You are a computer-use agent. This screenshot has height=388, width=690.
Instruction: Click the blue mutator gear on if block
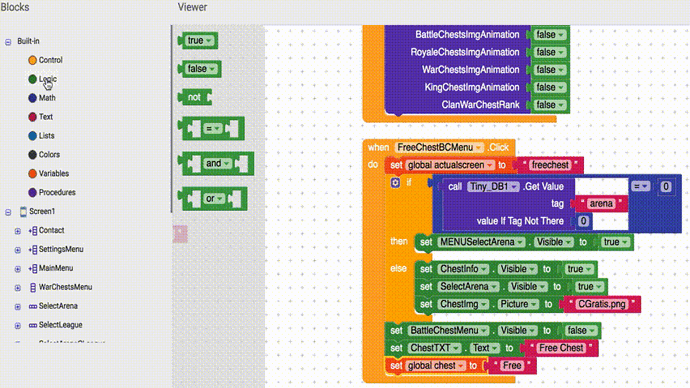pyautogui.click(x=395, y=183)
